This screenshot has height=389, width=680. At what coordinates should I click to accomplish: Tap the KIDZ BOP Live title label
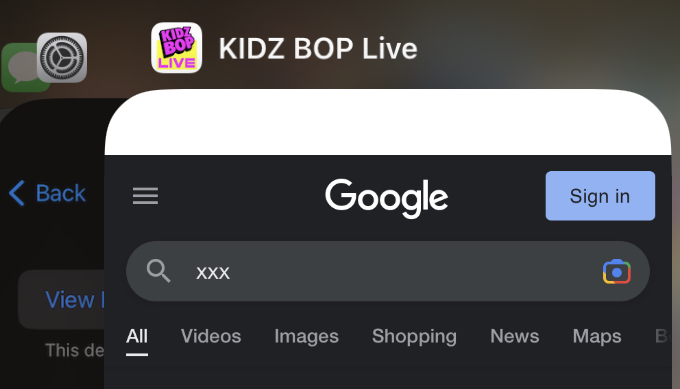coord(318,48)
